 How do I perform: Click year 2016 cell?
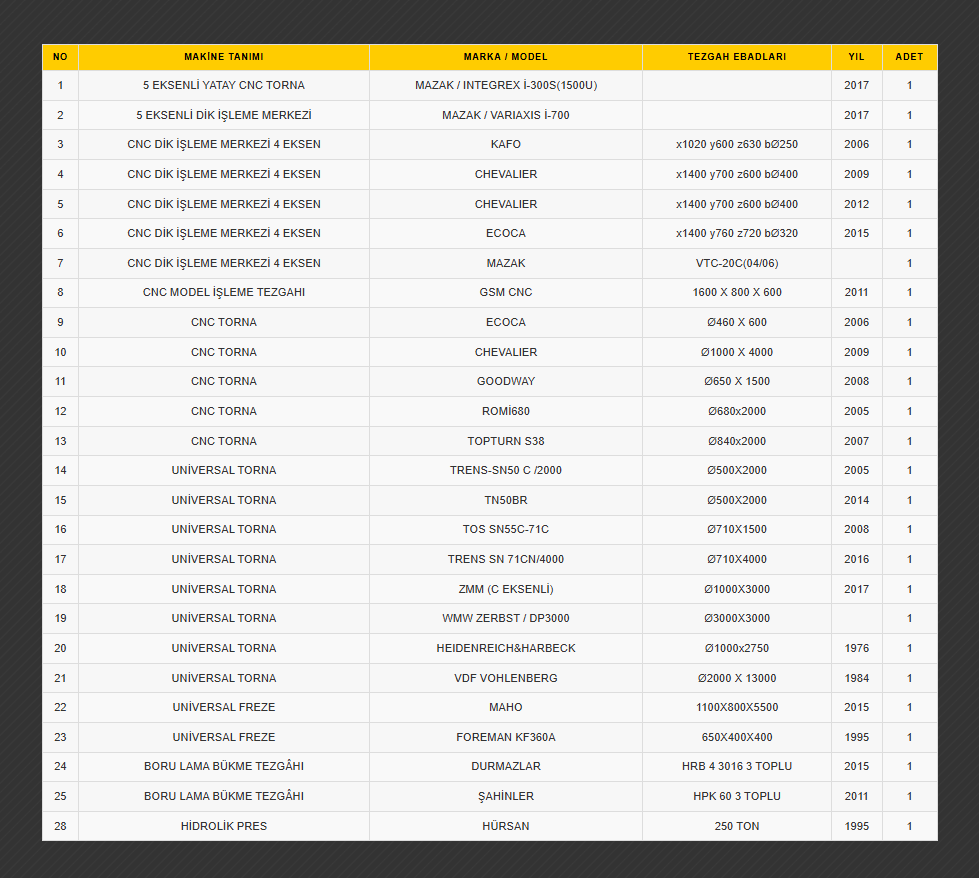(x=857, y=560)
